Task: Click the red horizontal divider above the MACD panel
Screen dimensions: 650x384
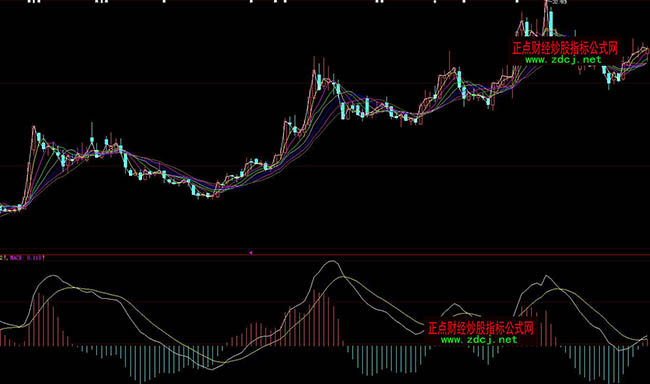Action: click(325, 255)
